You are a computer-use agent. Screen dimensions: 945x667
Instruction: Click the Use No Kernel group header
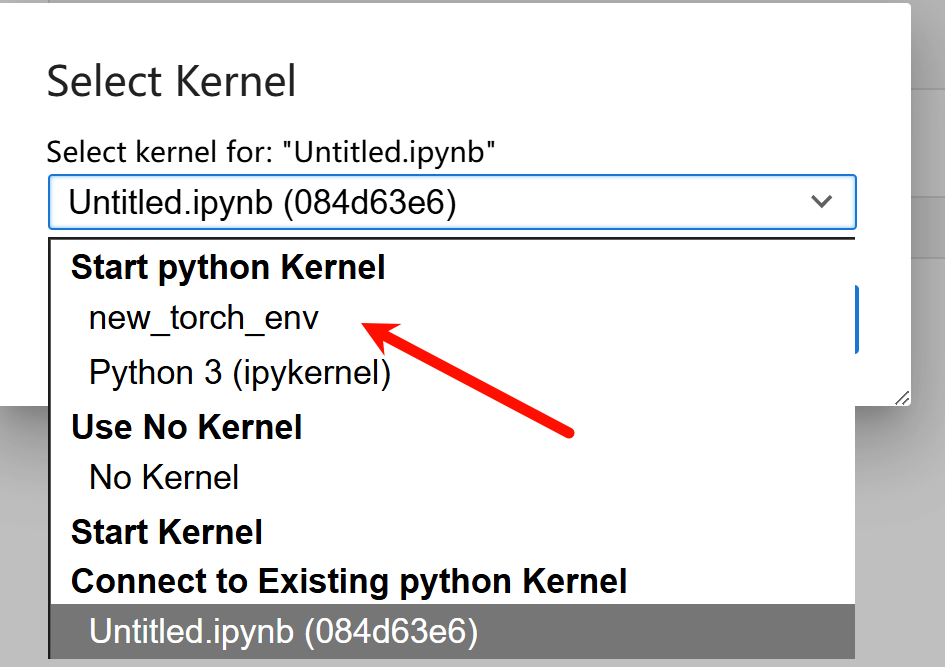(x=186, y=427)
